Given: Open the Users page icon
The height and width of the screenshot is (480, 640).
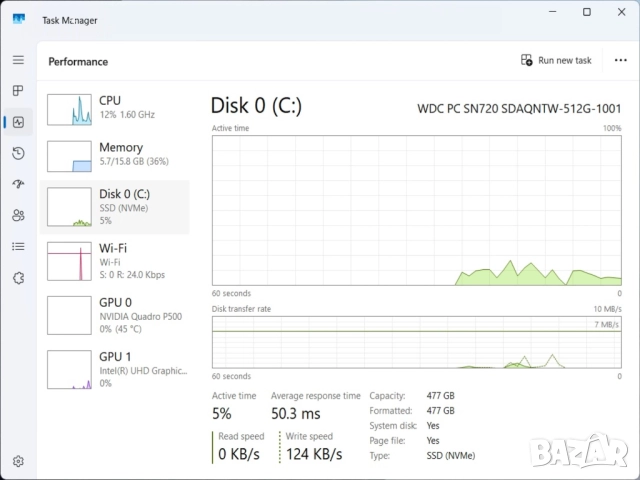Looking at the screenshot, I should click(x=18, y=215).
